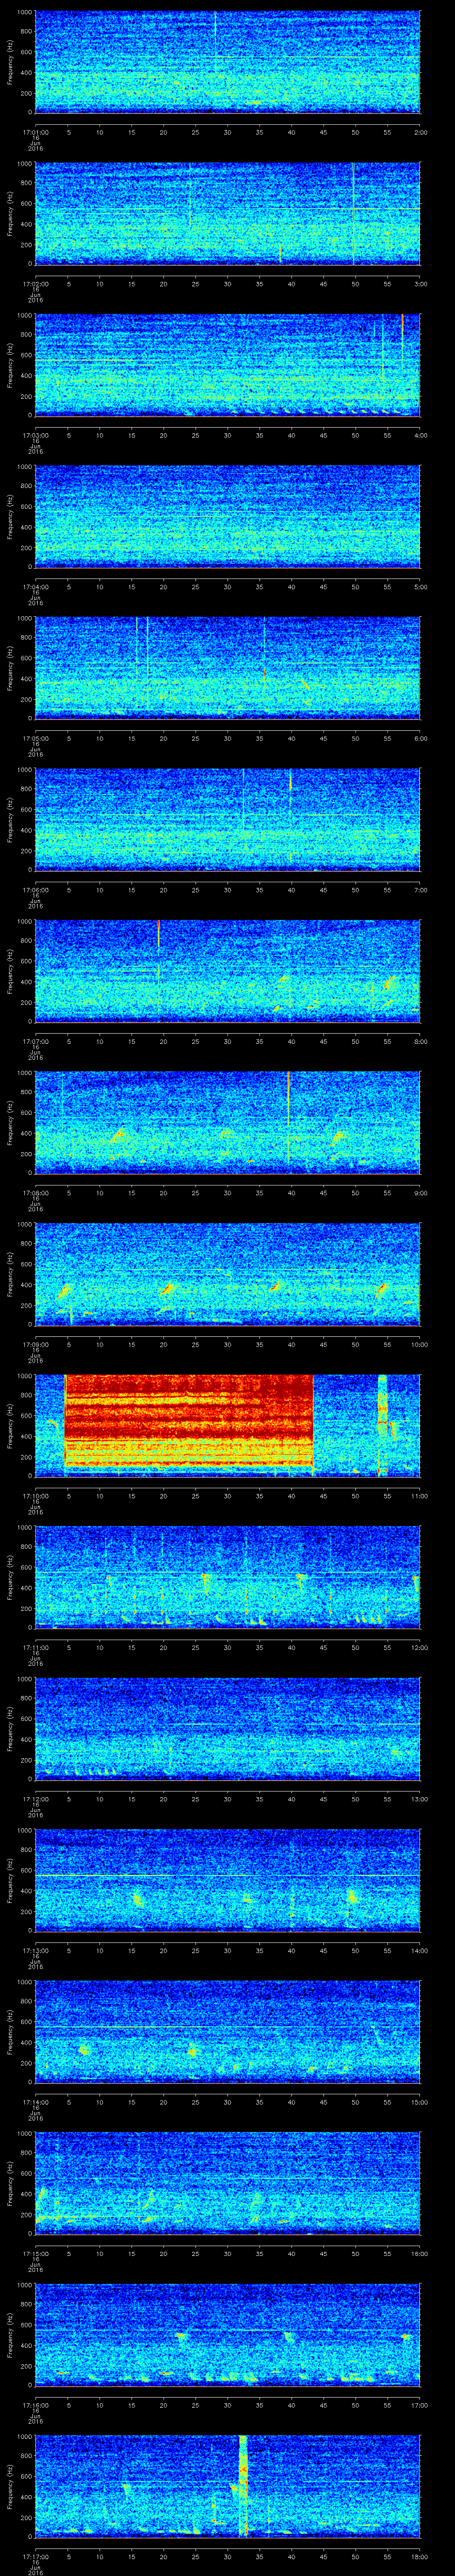
Task: Select the vertical streak in the 17:17:00 spectrogram
Action: click(243, 2486)
